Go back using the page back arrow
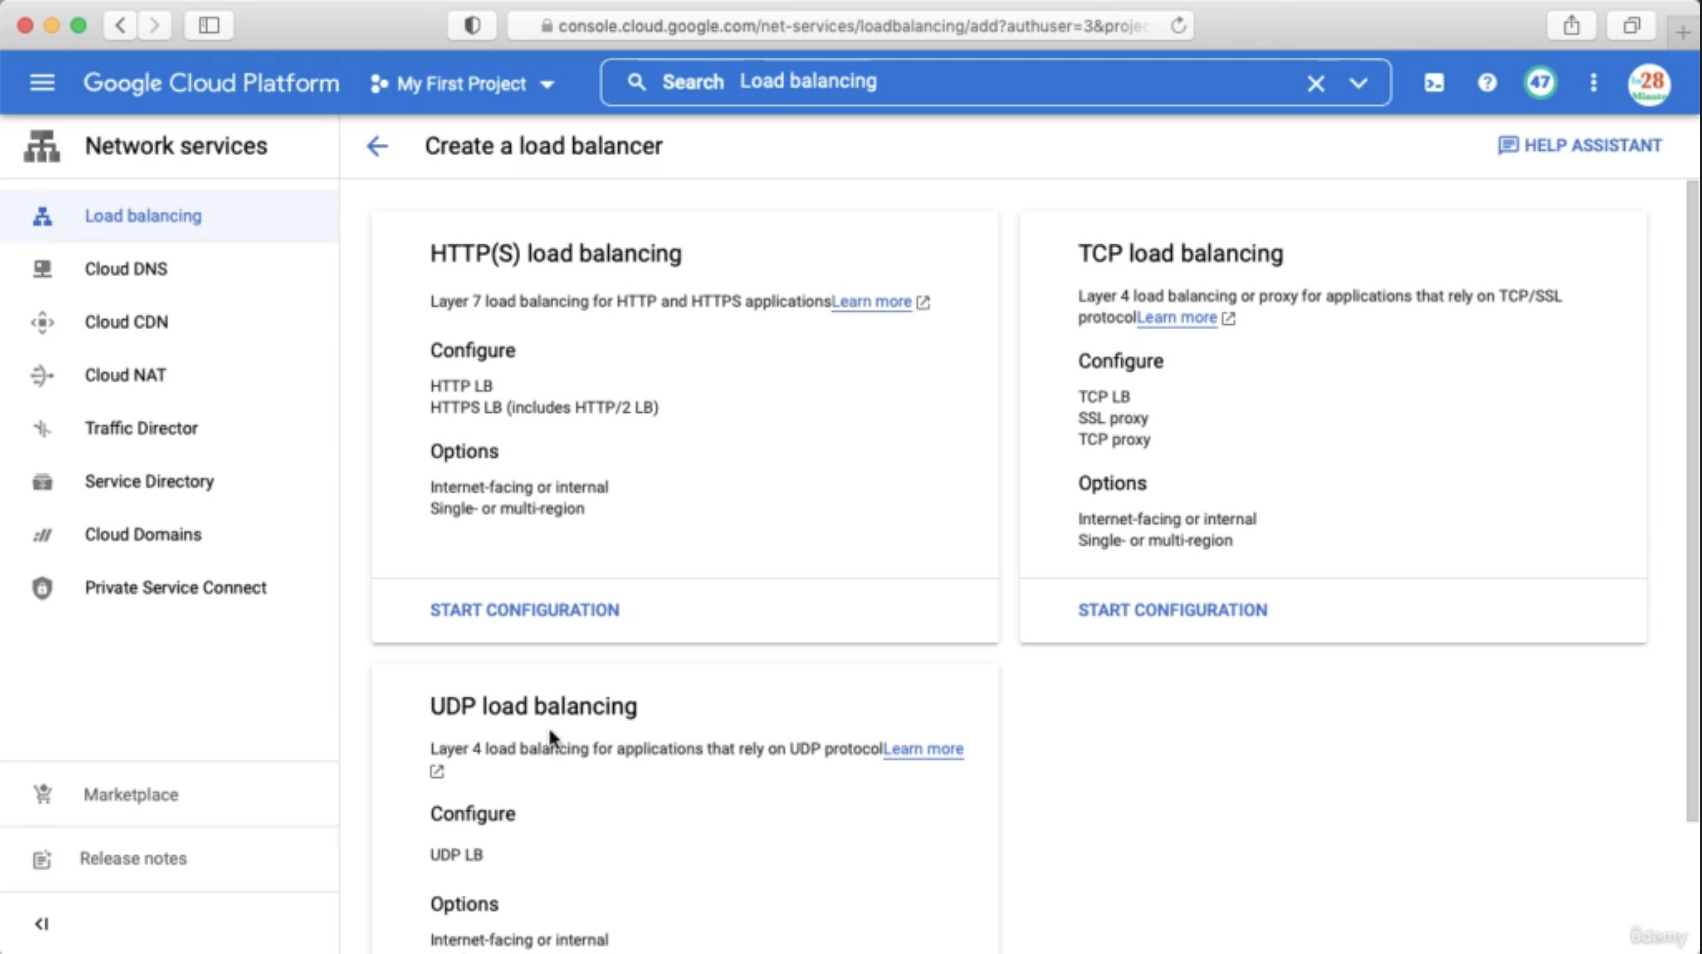The width and height of the screenshot is (1702, 954). 377,146
